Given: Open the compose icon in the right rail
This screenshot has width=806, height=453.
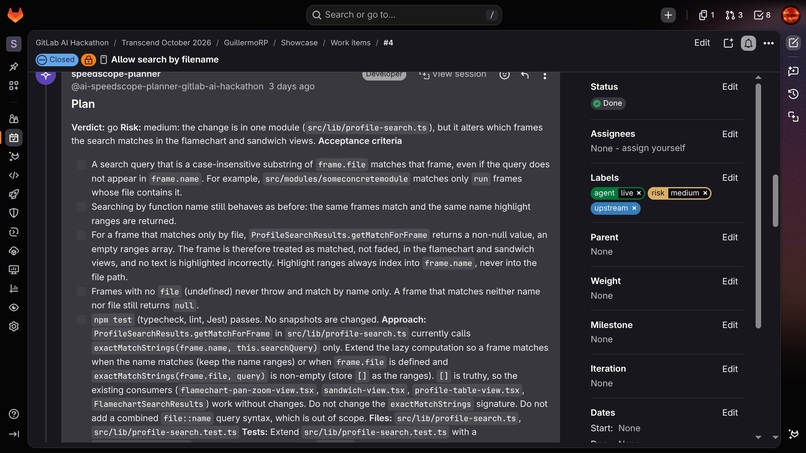Looking at the screenshot, I should pos(793,43).
